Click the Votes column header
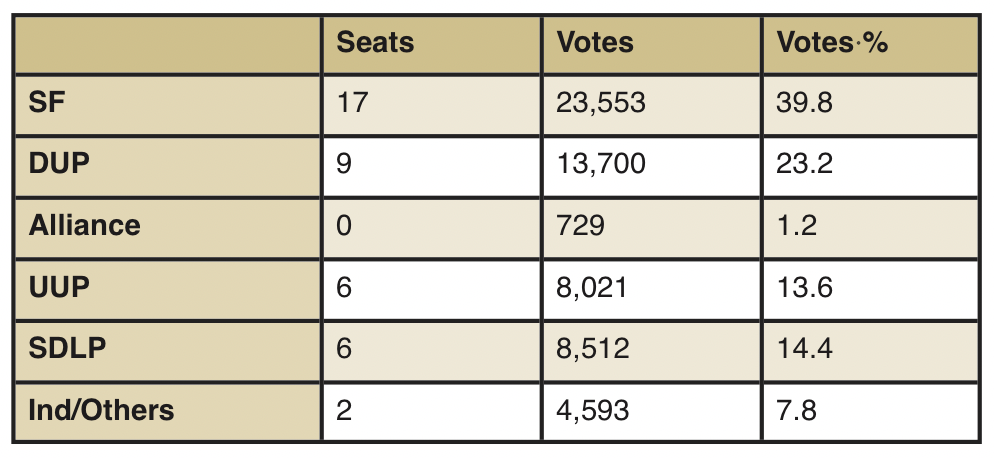The image size is (994, 458). [x=595, y=43]
